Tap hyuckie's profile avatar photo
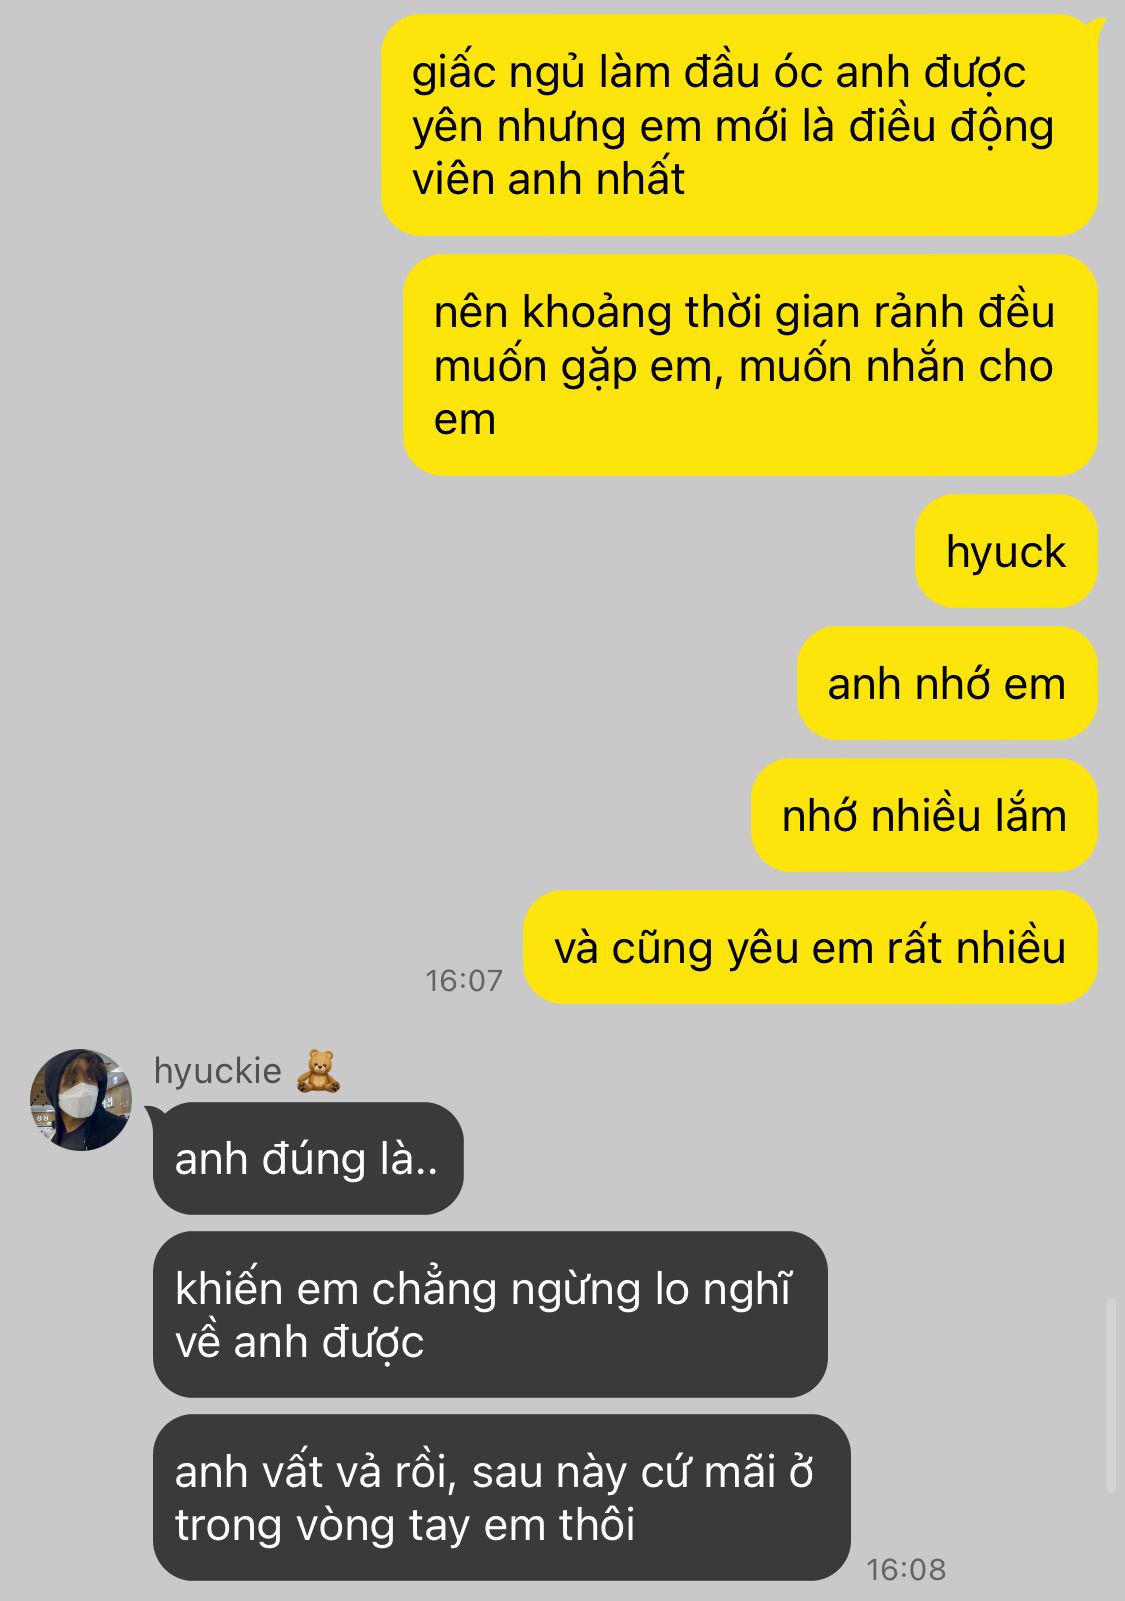This screenshot has height=1601, width=1125. [81, 1099]
